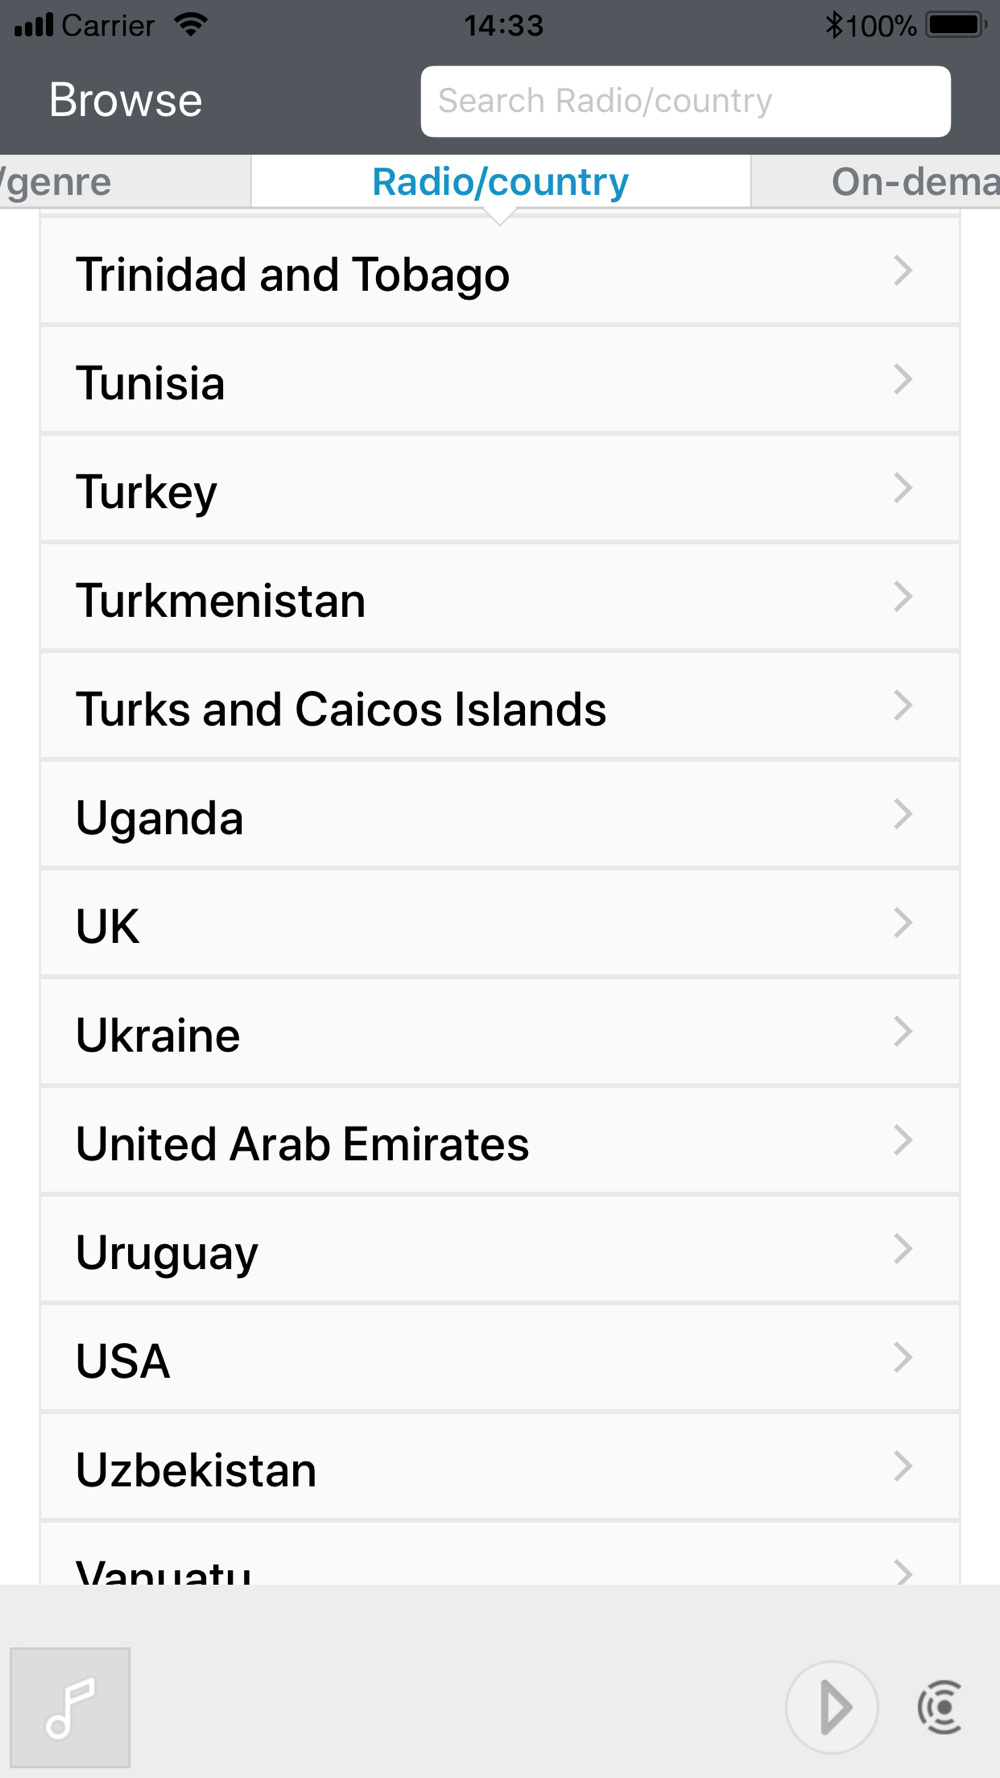Expand the Turkey row chevron

[x=903, y=489]
